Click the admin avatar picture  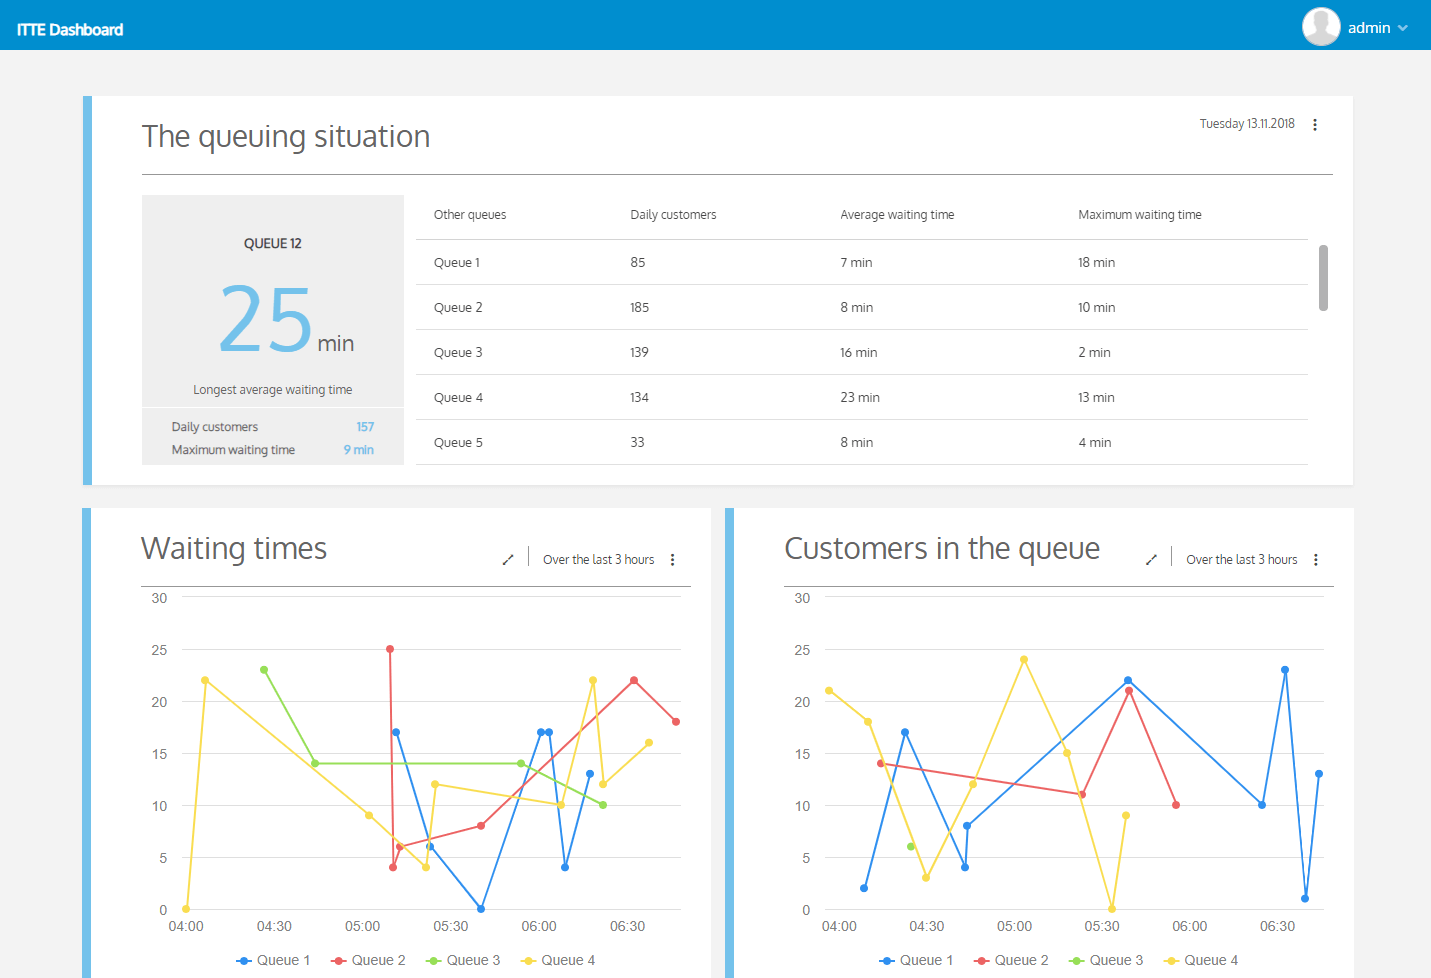coord(1321,27)
